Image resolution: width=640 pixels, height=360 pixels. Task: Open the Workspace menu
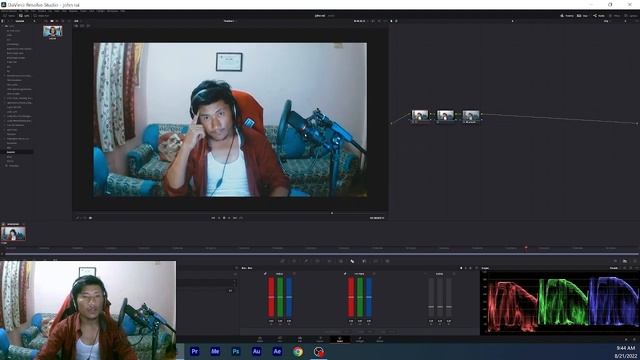coord(113,11)
